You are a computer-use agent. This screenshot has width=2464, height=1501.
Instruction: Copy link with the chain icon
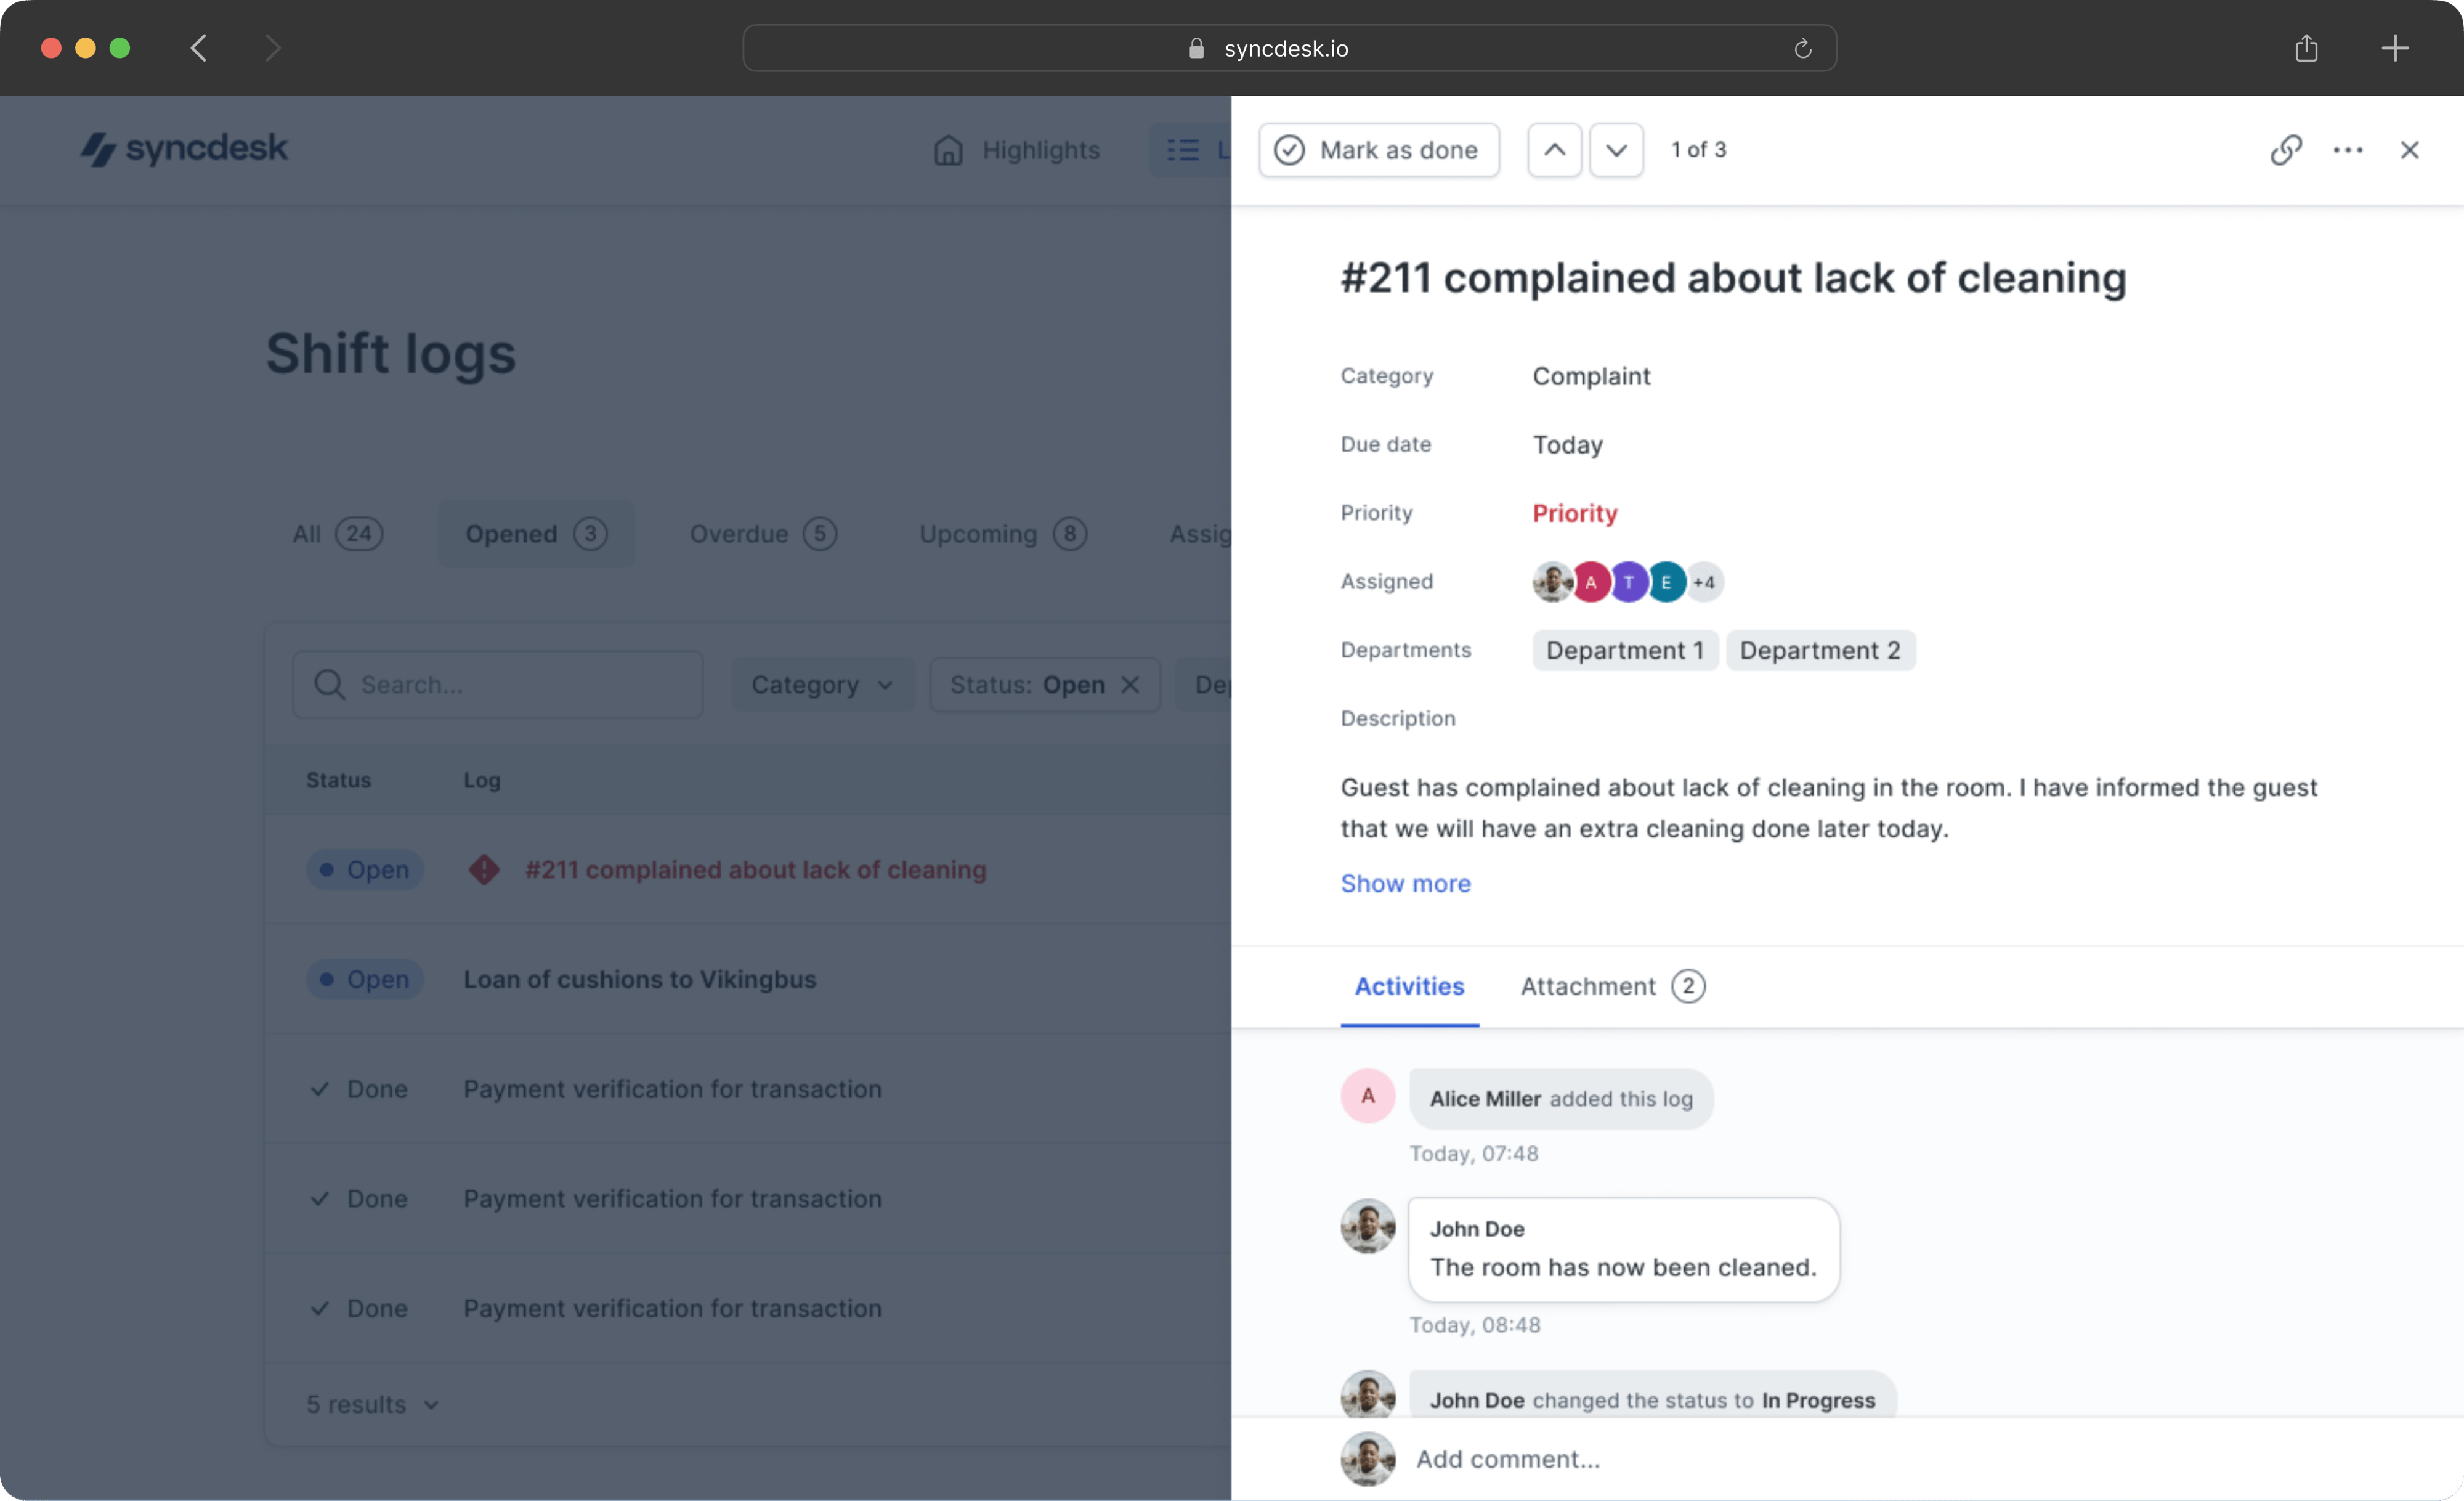(x=2286, y=150)
